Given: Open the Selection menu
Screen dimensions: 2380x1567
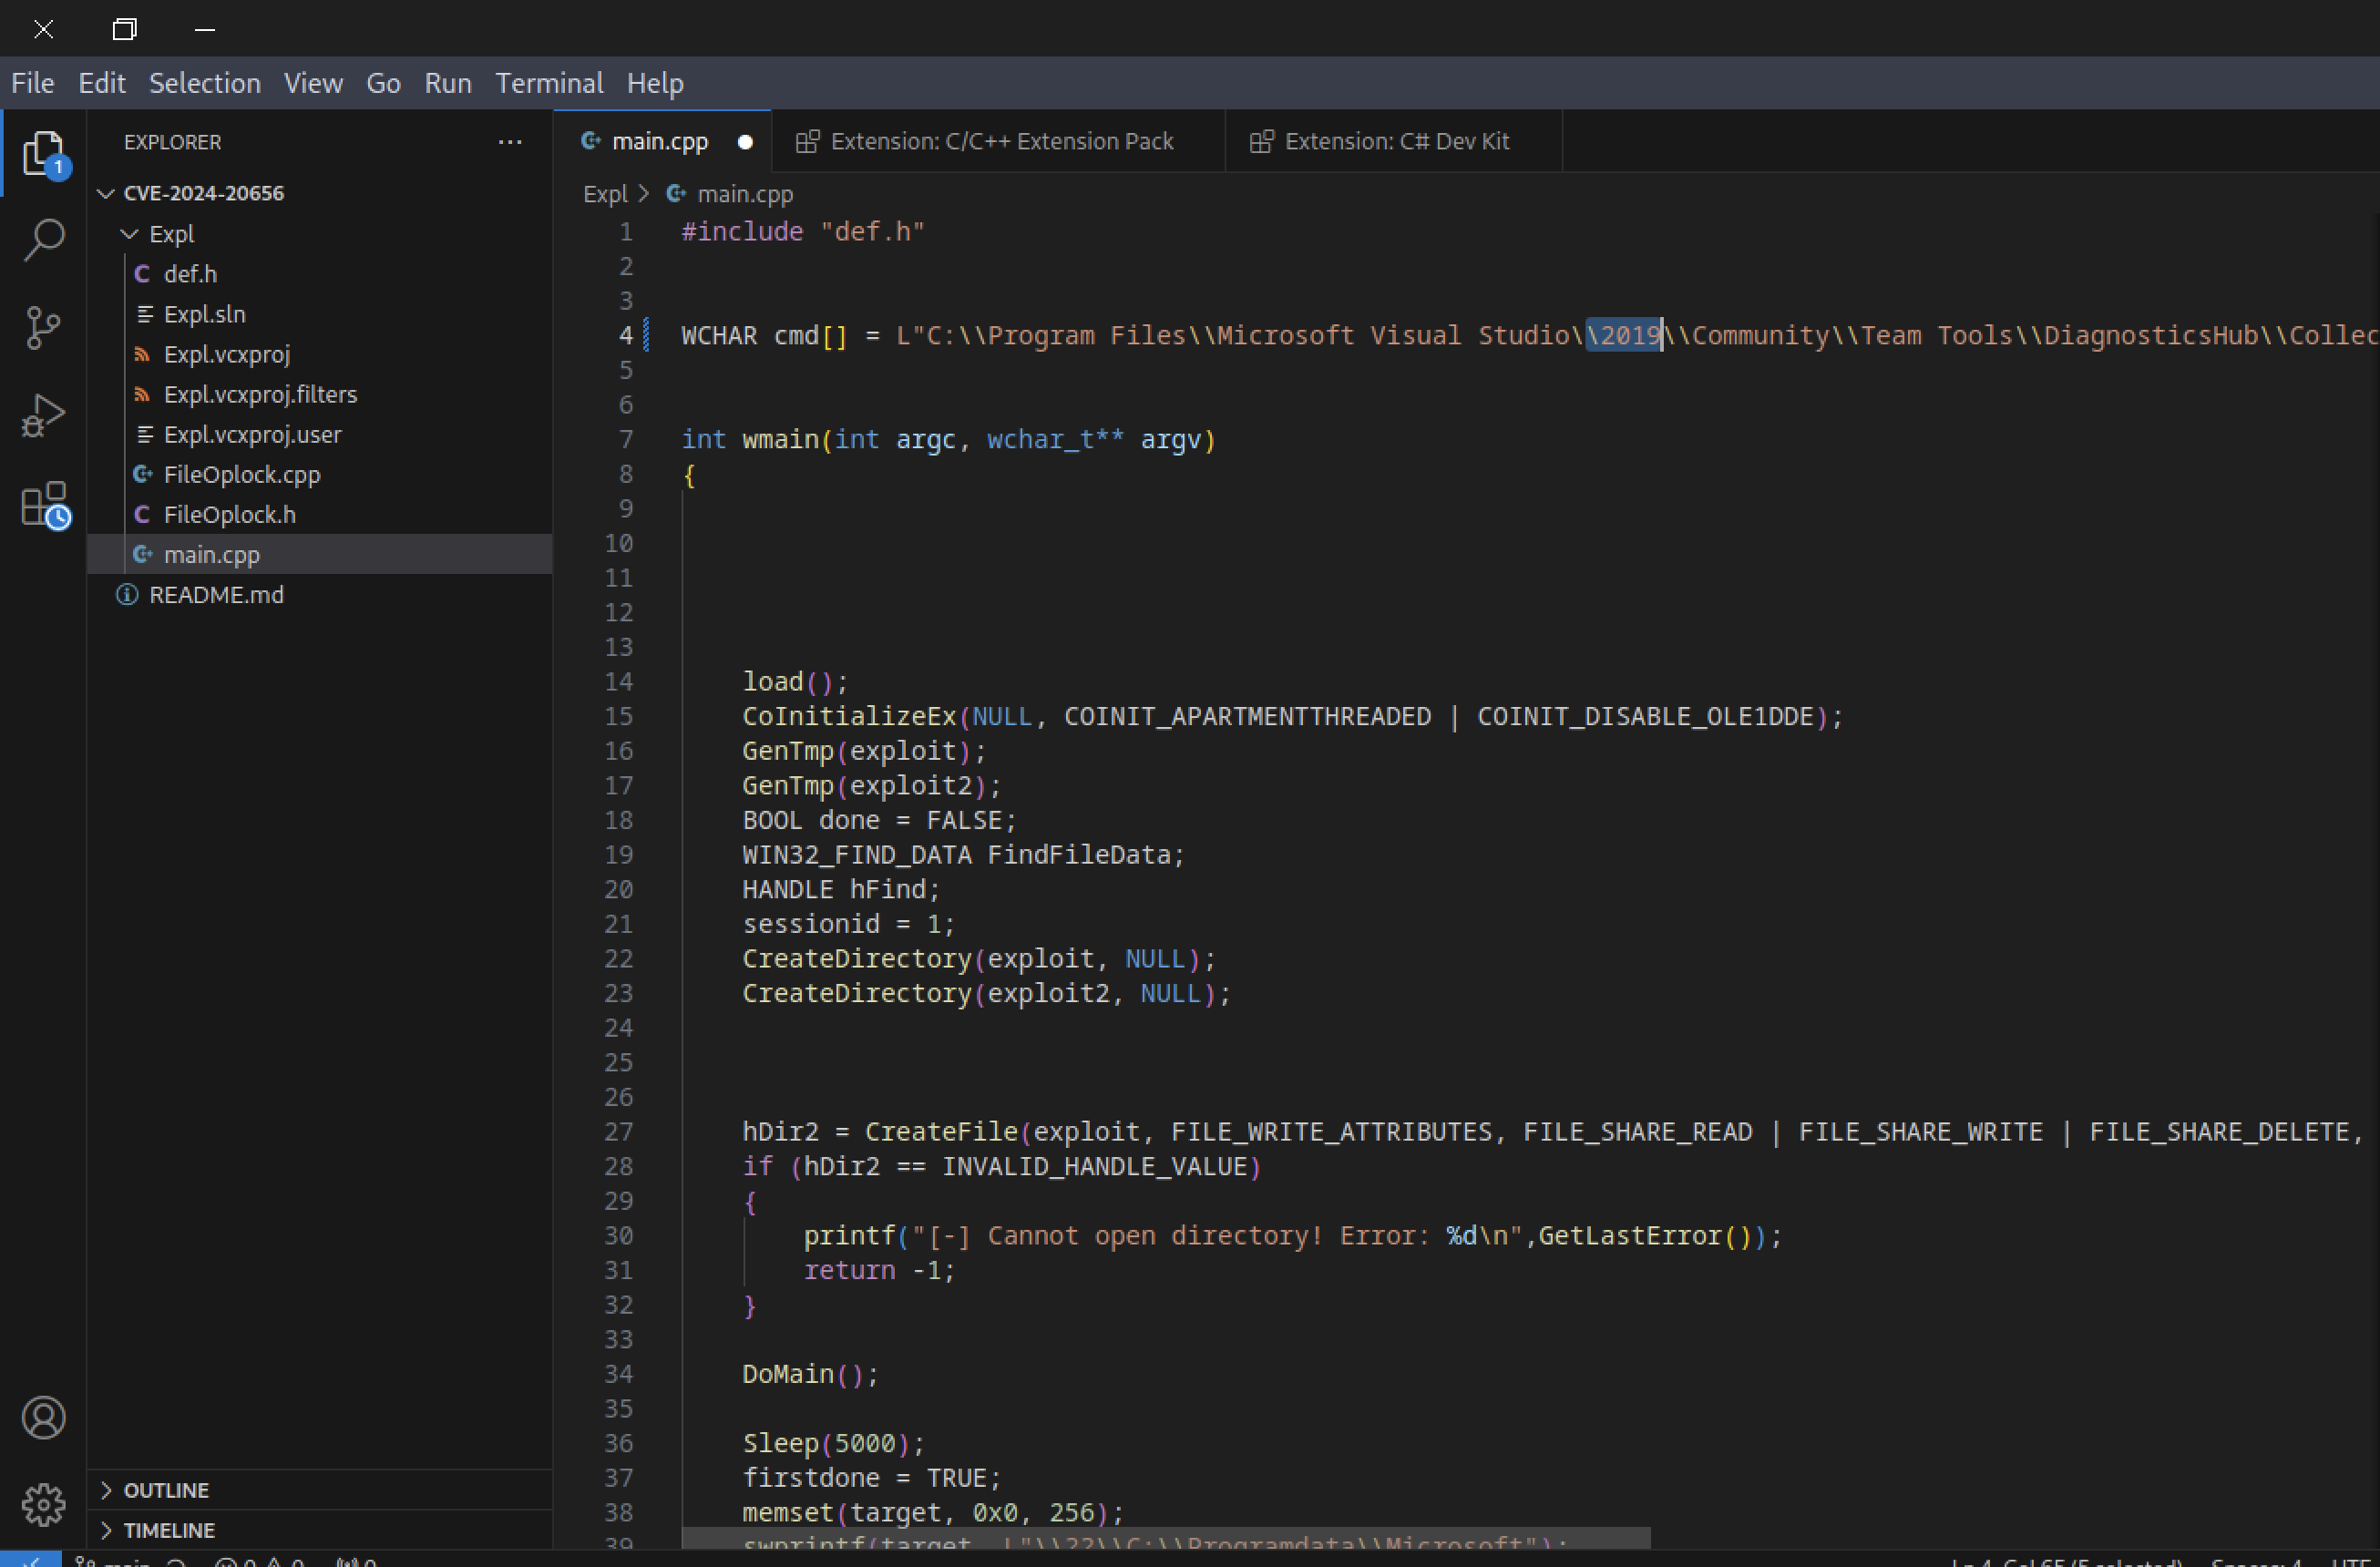Looking at the screenshot, I should pyautogui.click(x=204, y=83).
